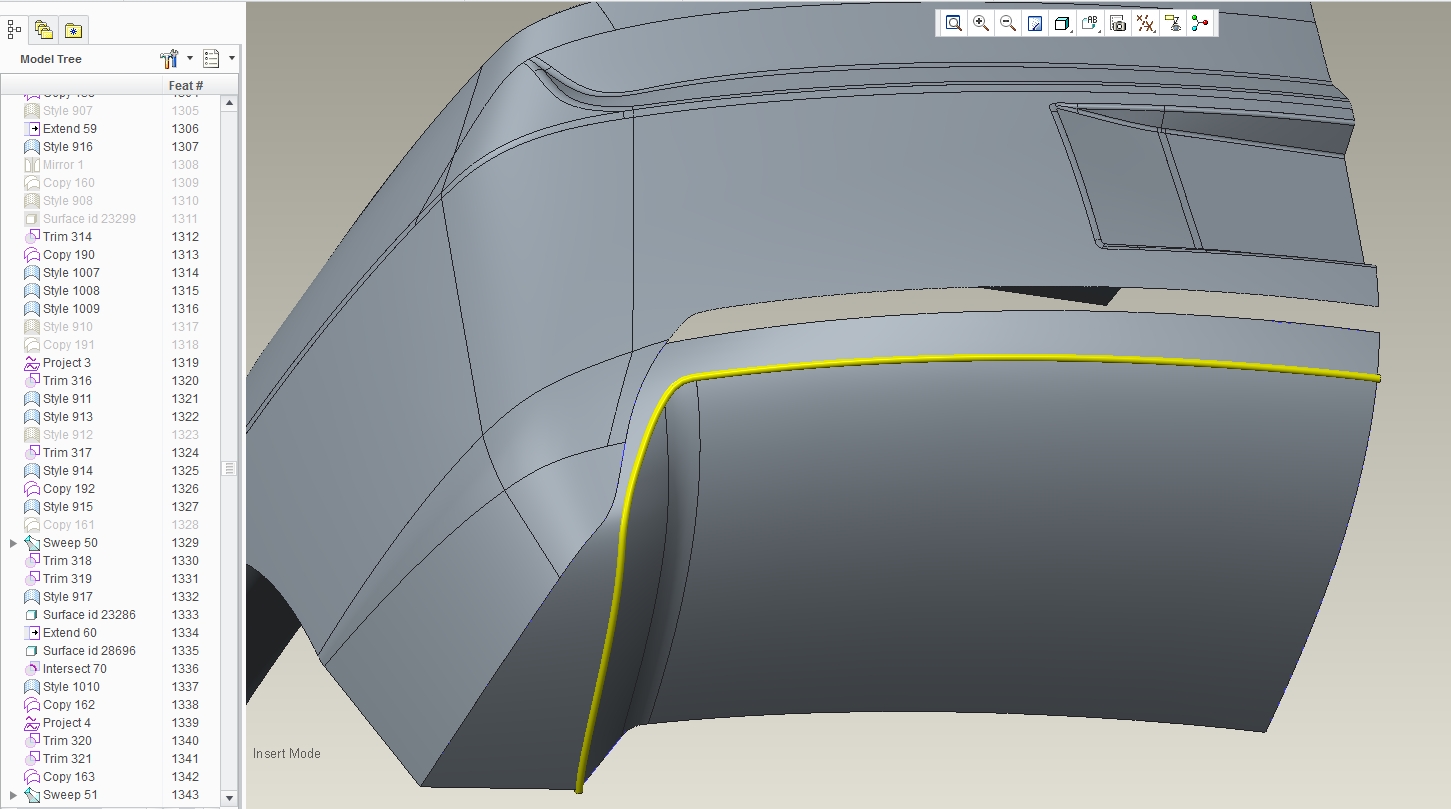Select the Zoom Out tool
Screen dimensions: 1451x809
(1008, 23)
